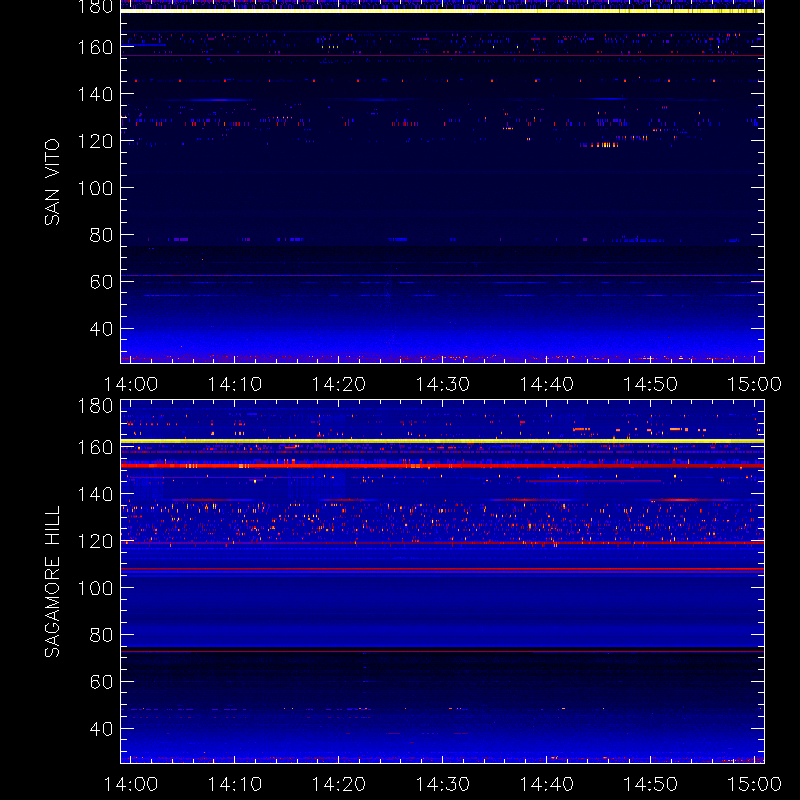Pick the 100 tick label on the Sagamore Hill plot

(x=95, y=588)
